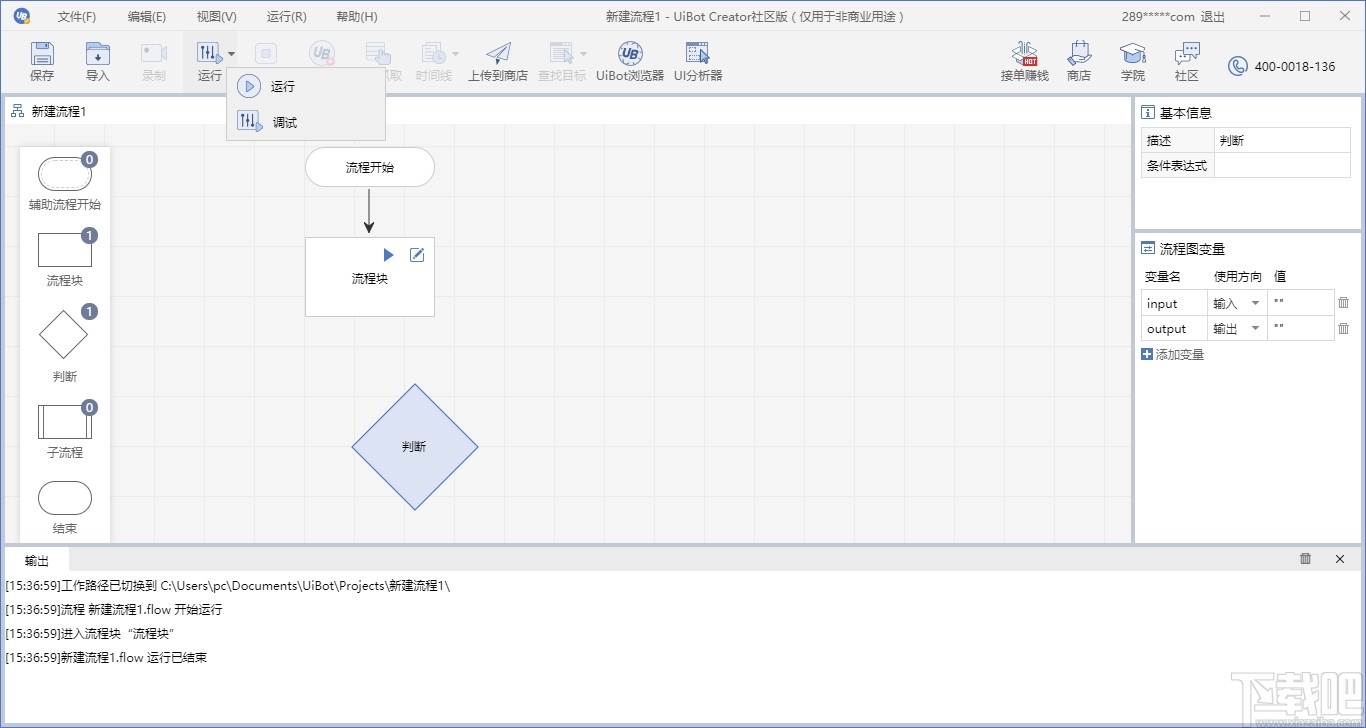Open the 商店 store icon
Viewport: 1366px width, 728px height.
(x=1079, y=54)
